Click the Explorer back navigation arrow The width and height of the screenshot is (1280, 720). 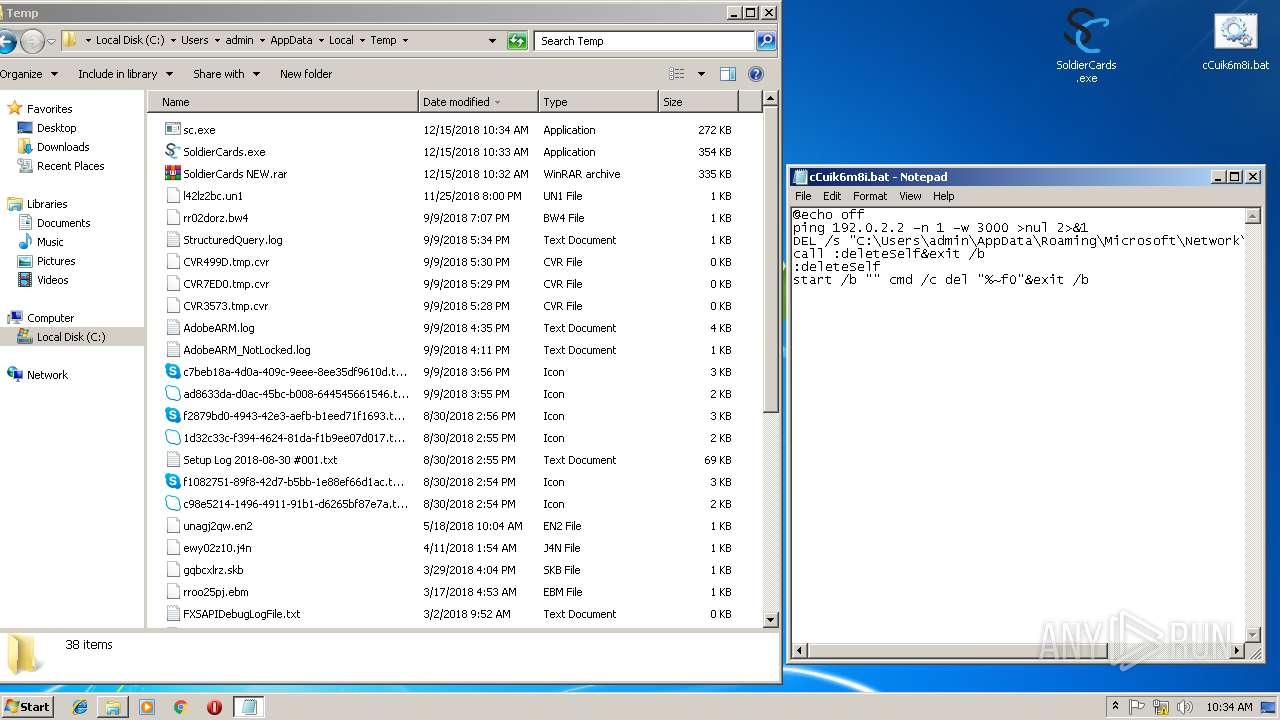coord(6,41)
